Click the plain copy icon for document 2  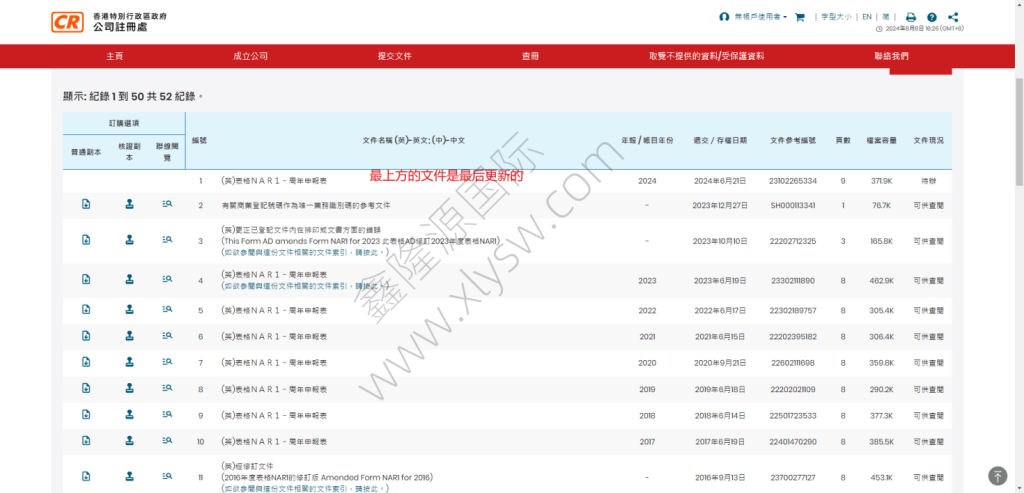tap(86, 204)
